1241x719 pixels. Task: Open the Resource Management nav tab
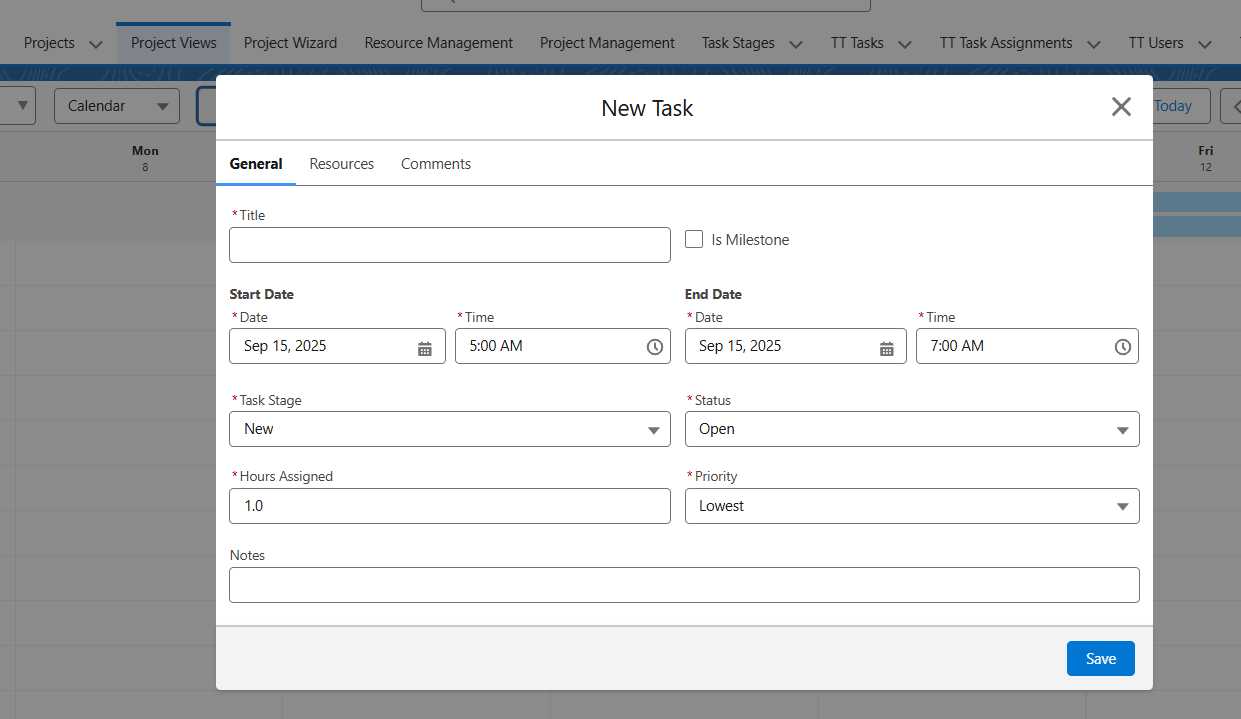[438, 43]
